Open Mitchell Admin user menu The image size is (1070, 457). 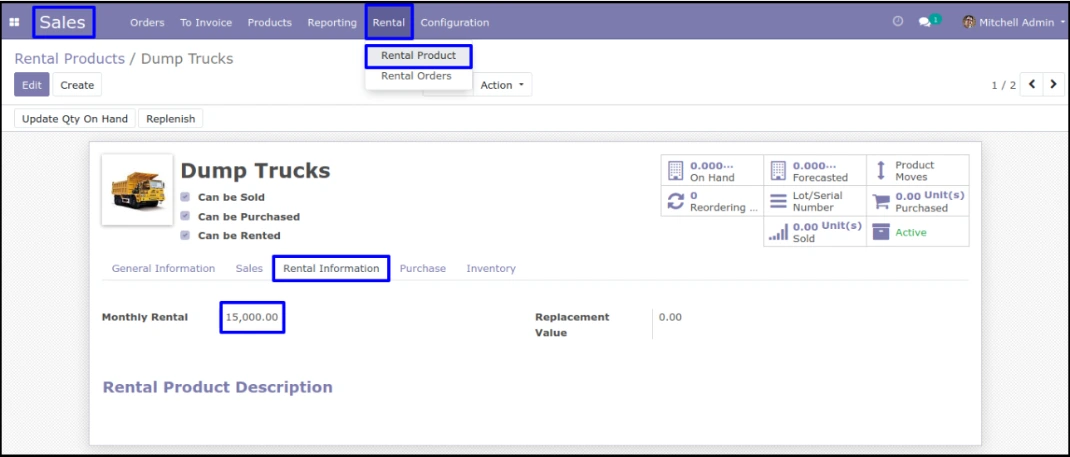pyautogui.click(x=1012, y=22)
